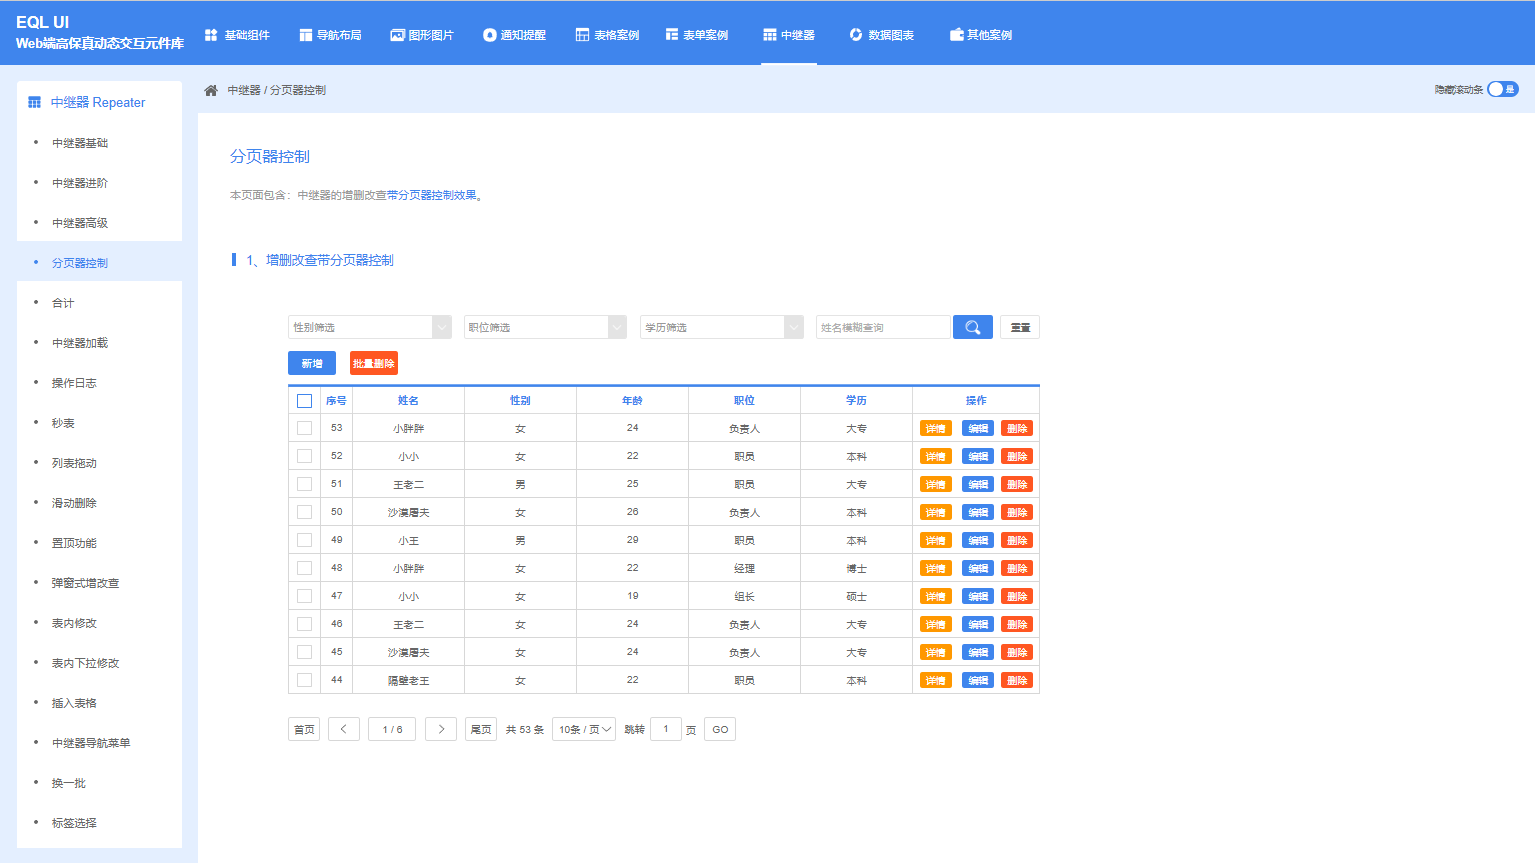This screenshot has width=1535, height=863.
Task: Click the 新增 button
Action: tap(311, 363)
